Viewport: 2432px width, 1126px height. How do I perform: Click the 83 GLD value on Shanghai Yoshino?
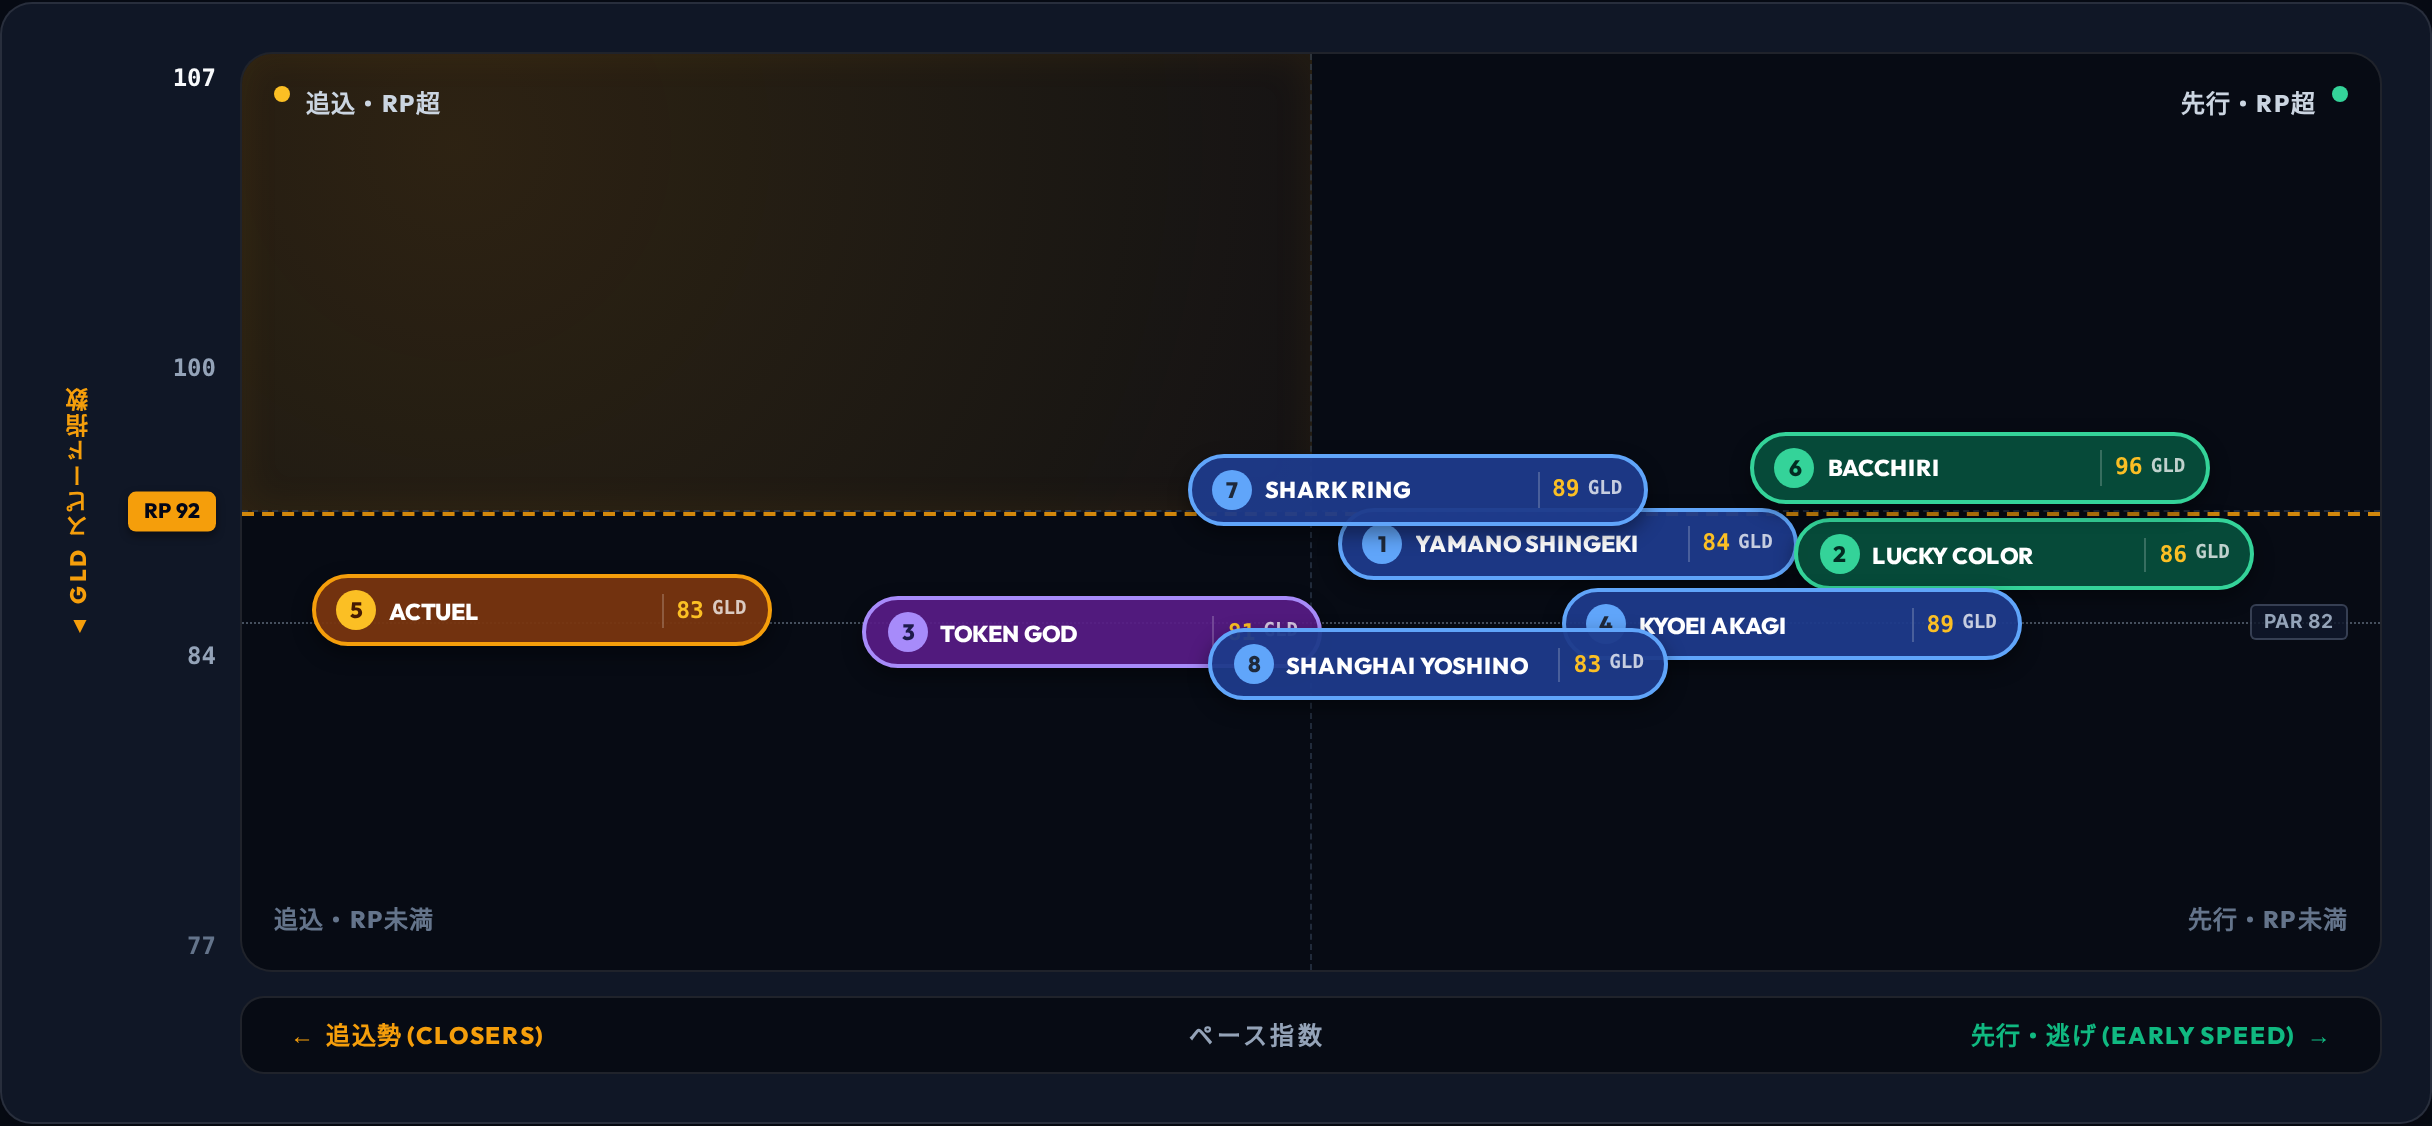click(1608, 663)
